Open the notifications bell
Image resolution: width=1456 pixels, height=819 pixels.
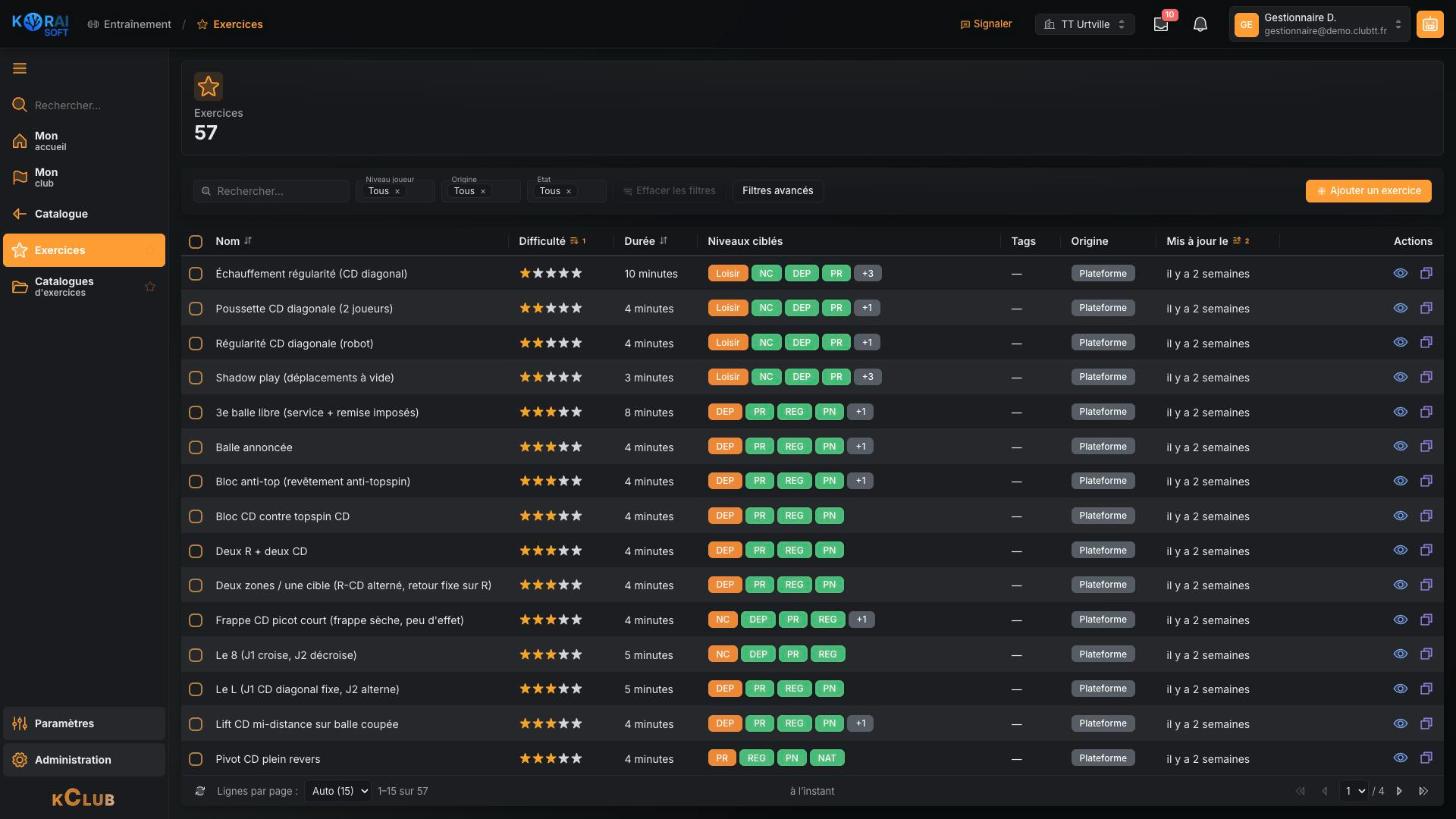1200,24
